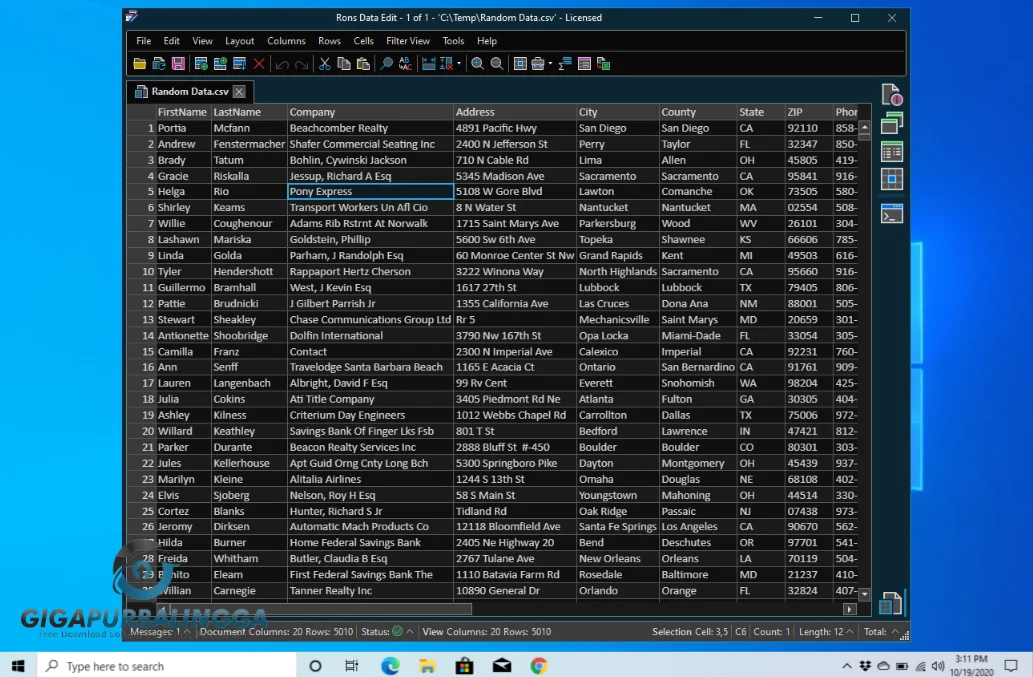
Task: Open File Explorer from the taskbar
Action: coord(427,666)
